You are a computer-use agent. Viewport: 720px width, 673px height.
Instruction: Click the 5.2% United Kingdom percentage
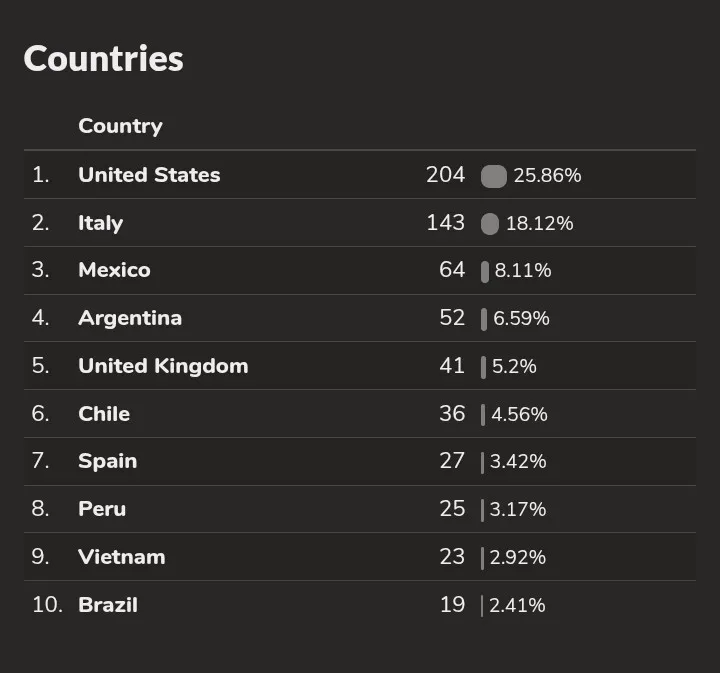515,367
